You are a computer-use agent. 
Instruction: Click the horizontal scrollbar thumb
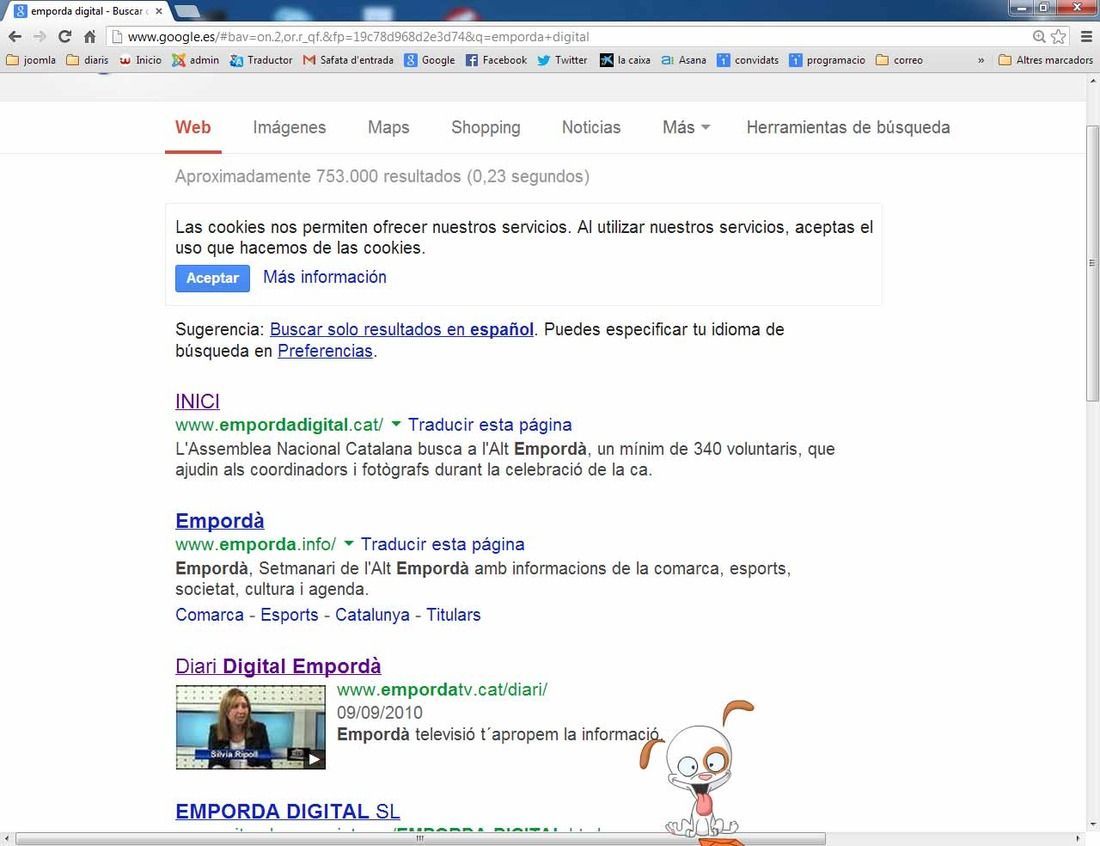[420, 838]
